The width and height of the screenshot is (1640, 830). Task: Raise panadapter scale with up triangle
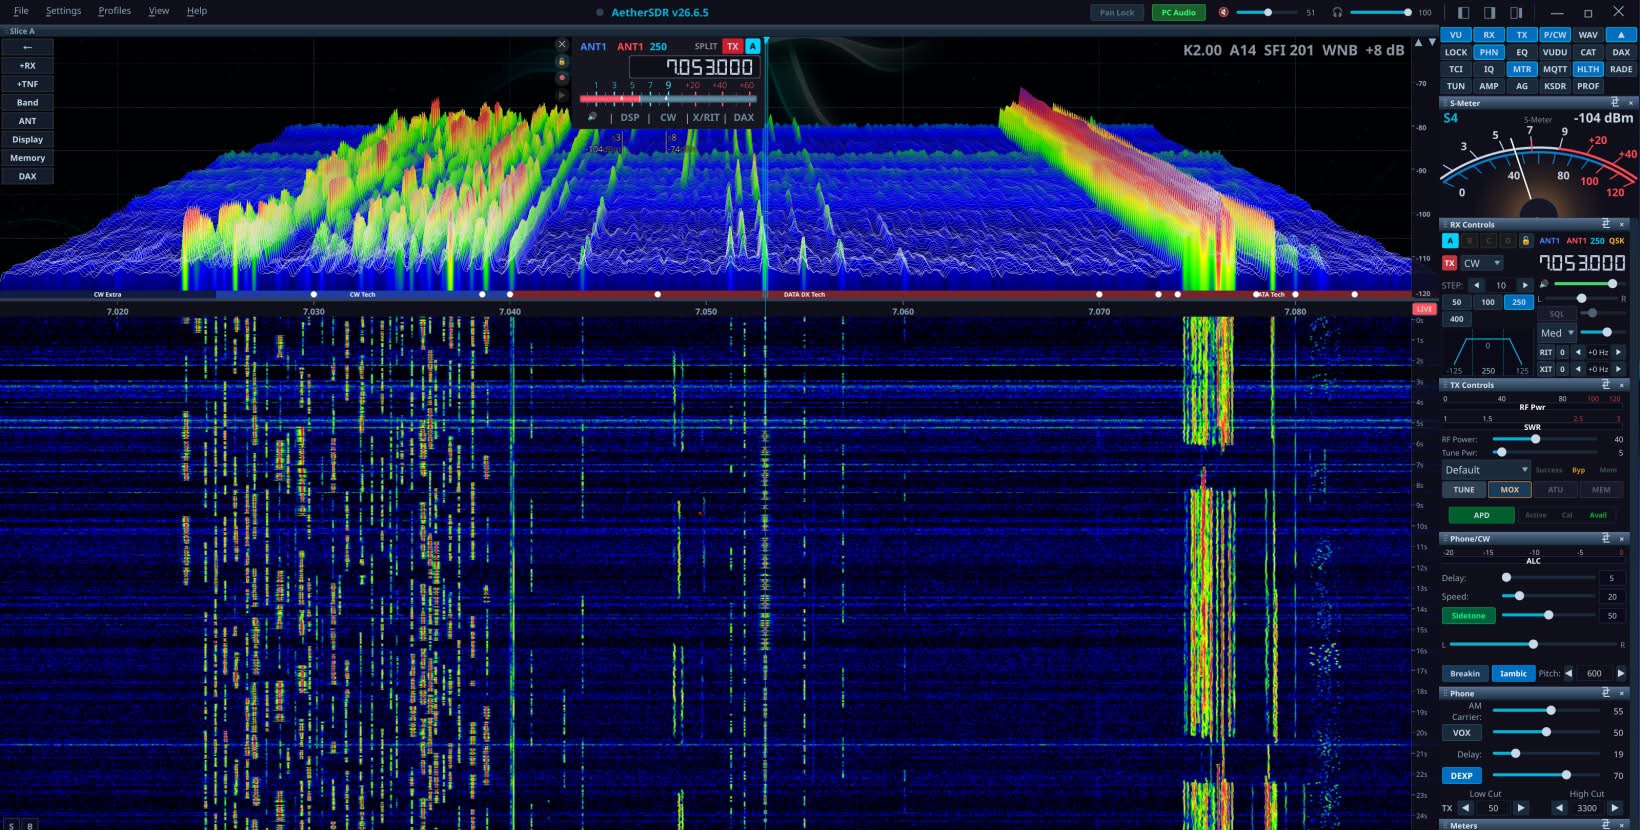(x=1418, y=43)
